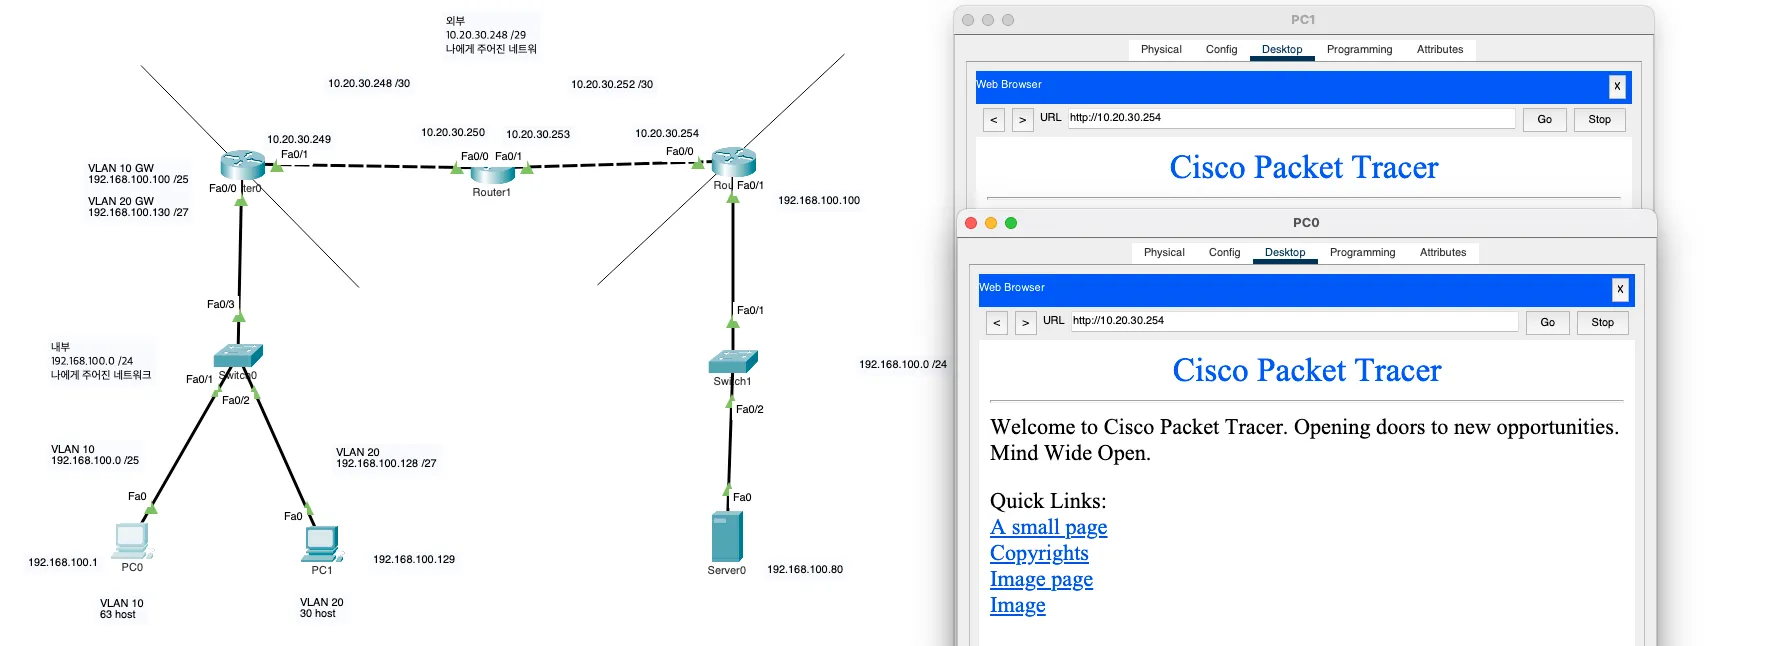This screenshot has height=646, width=1784.
Task: Select the '10.20.30.248 /30' network label
Action: (x=369, y=84)
